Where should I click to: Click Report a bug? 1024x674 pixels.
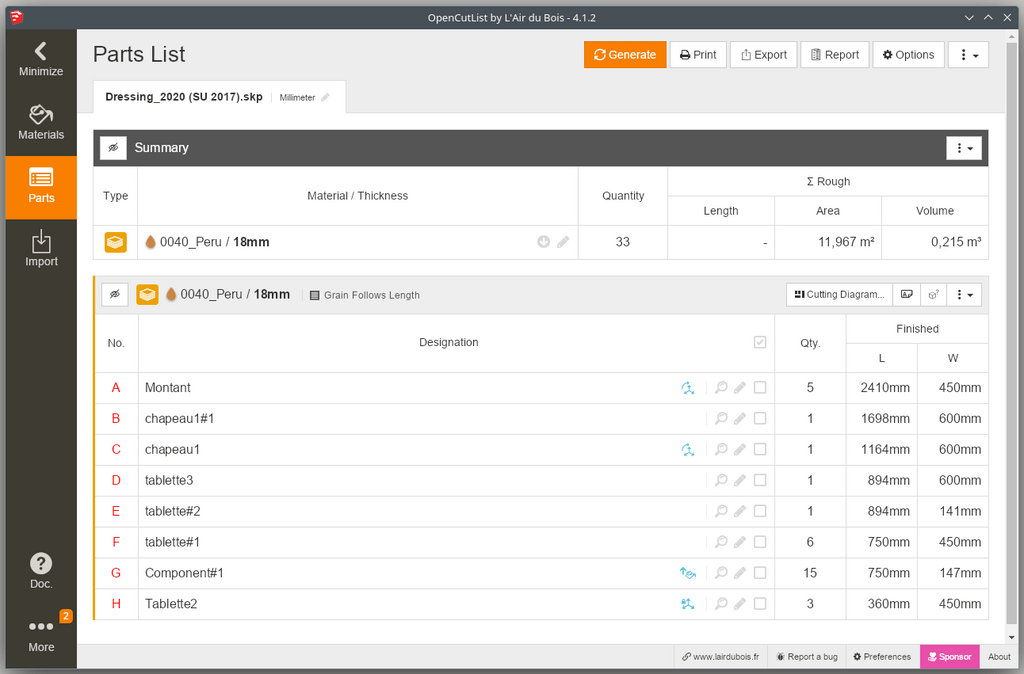click(807, 656)
